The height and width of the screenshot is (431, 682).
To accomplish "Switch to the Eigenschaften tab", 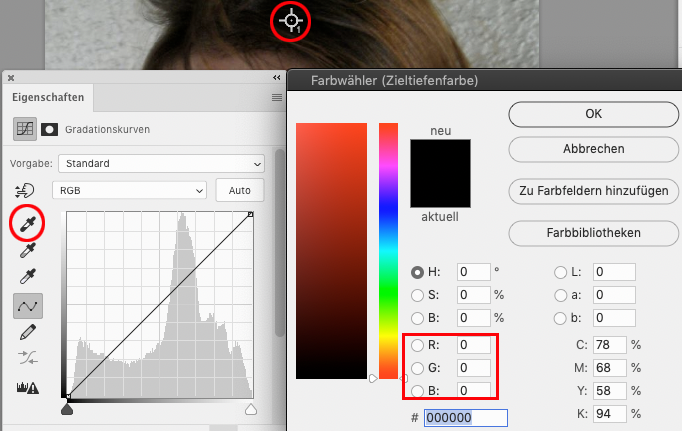I will 48,98.
